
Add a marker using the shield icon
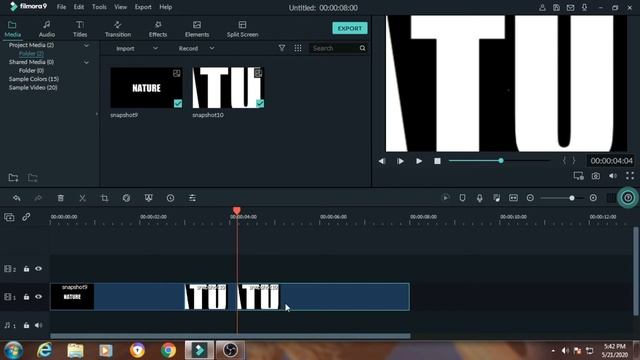click(x=462, y=198)
